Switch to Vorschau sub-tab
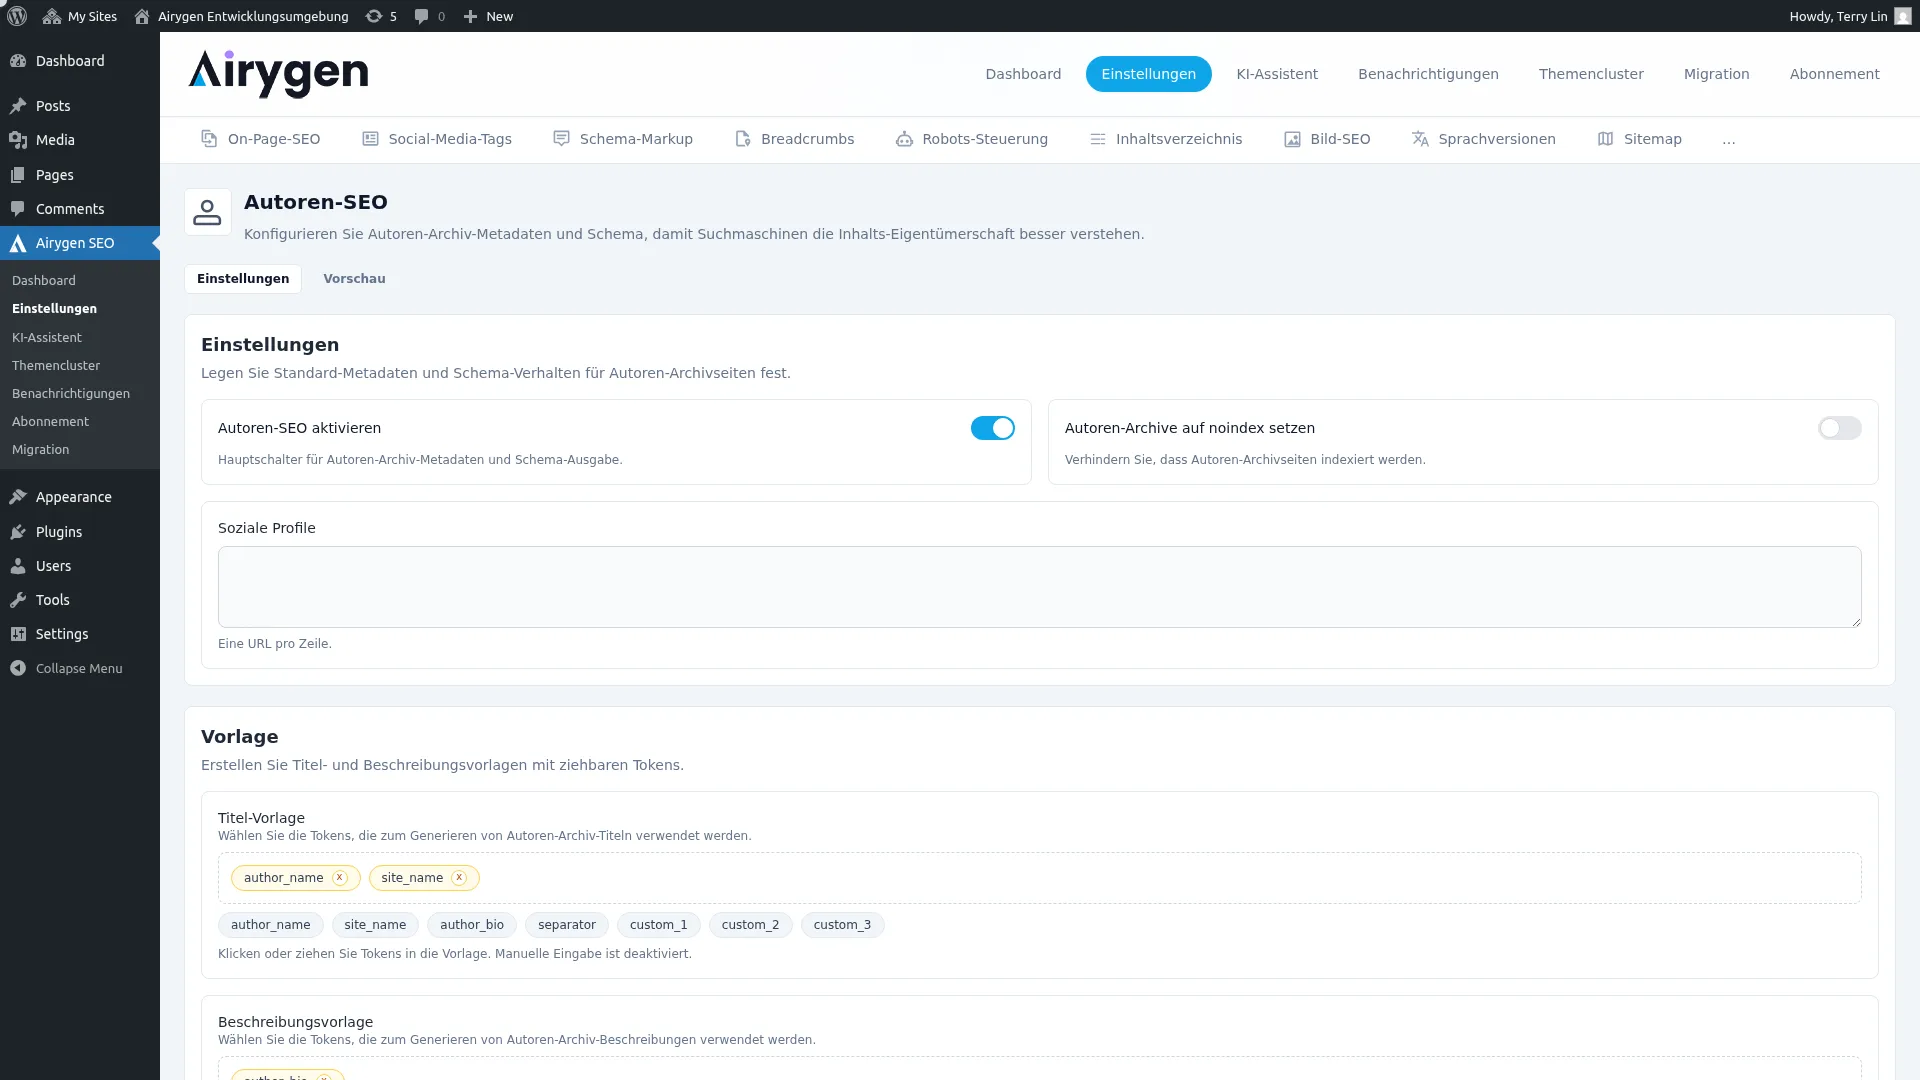Image resolution: width=1920 pixels, height=1080 pixels. pyautogui.click(x=354, y=279)
